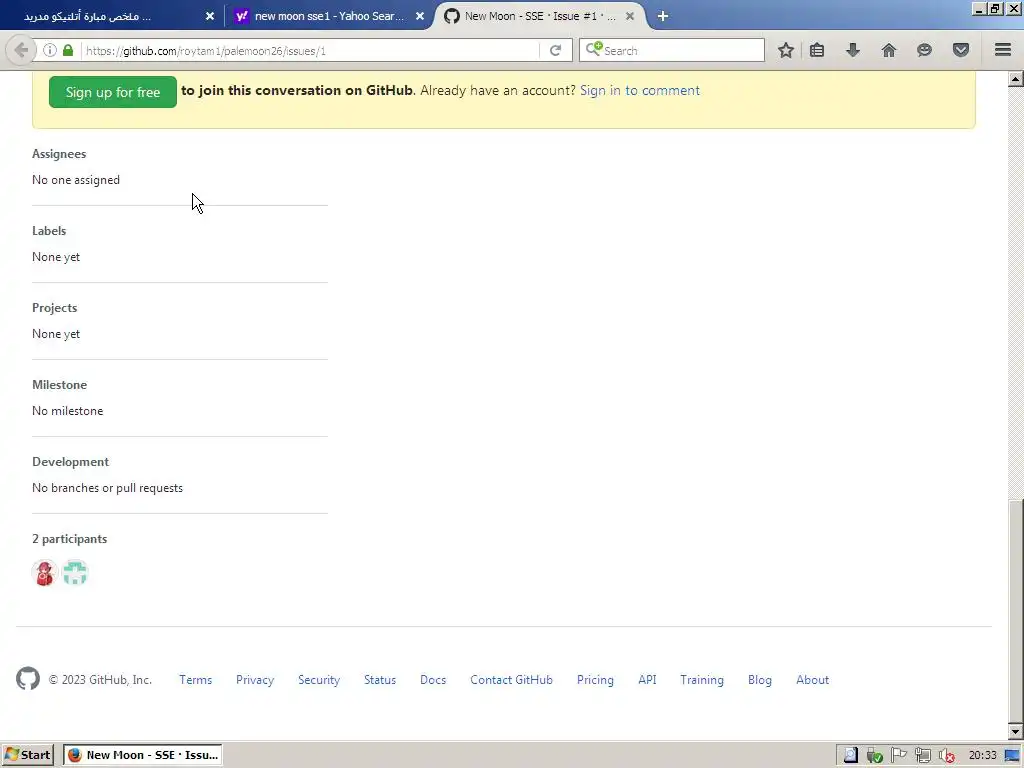Select the New Moon taskbar window button
The width and height of the screenshot is (1024, 768).
click(x=142, y=755)
